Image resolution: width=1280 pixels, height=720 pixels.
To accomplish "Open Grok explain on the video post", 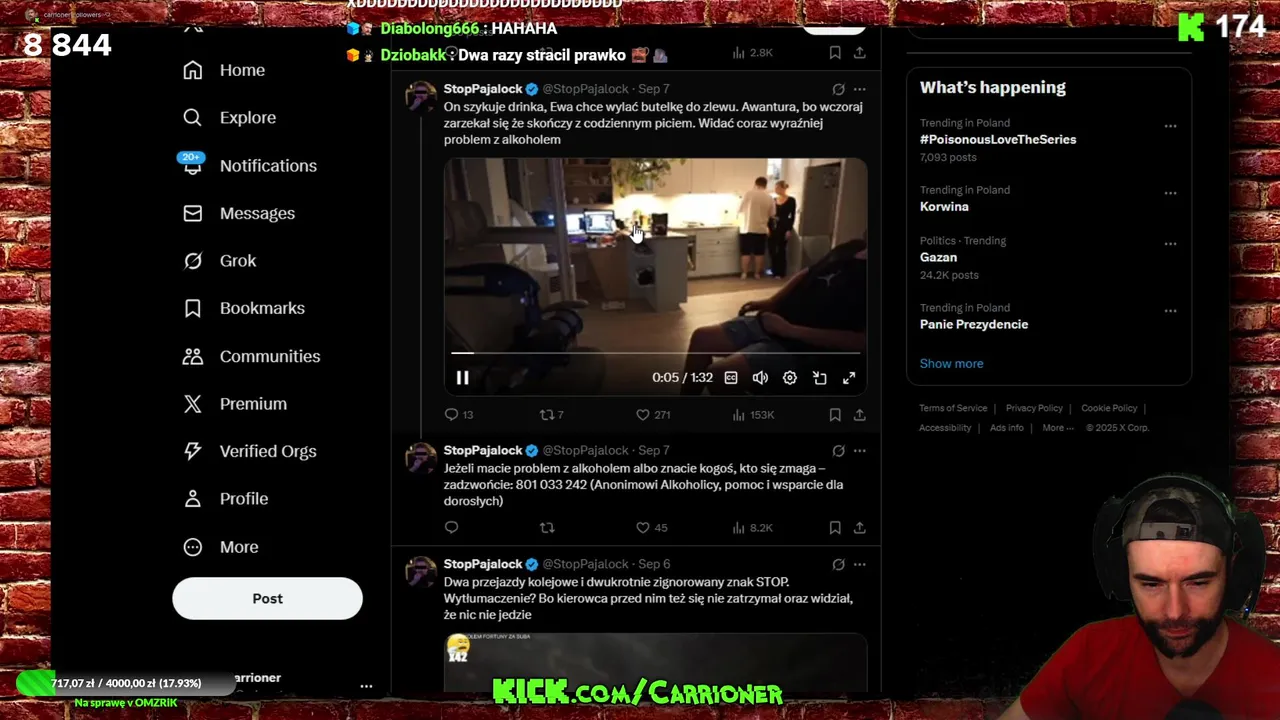I will coord(838,89).
